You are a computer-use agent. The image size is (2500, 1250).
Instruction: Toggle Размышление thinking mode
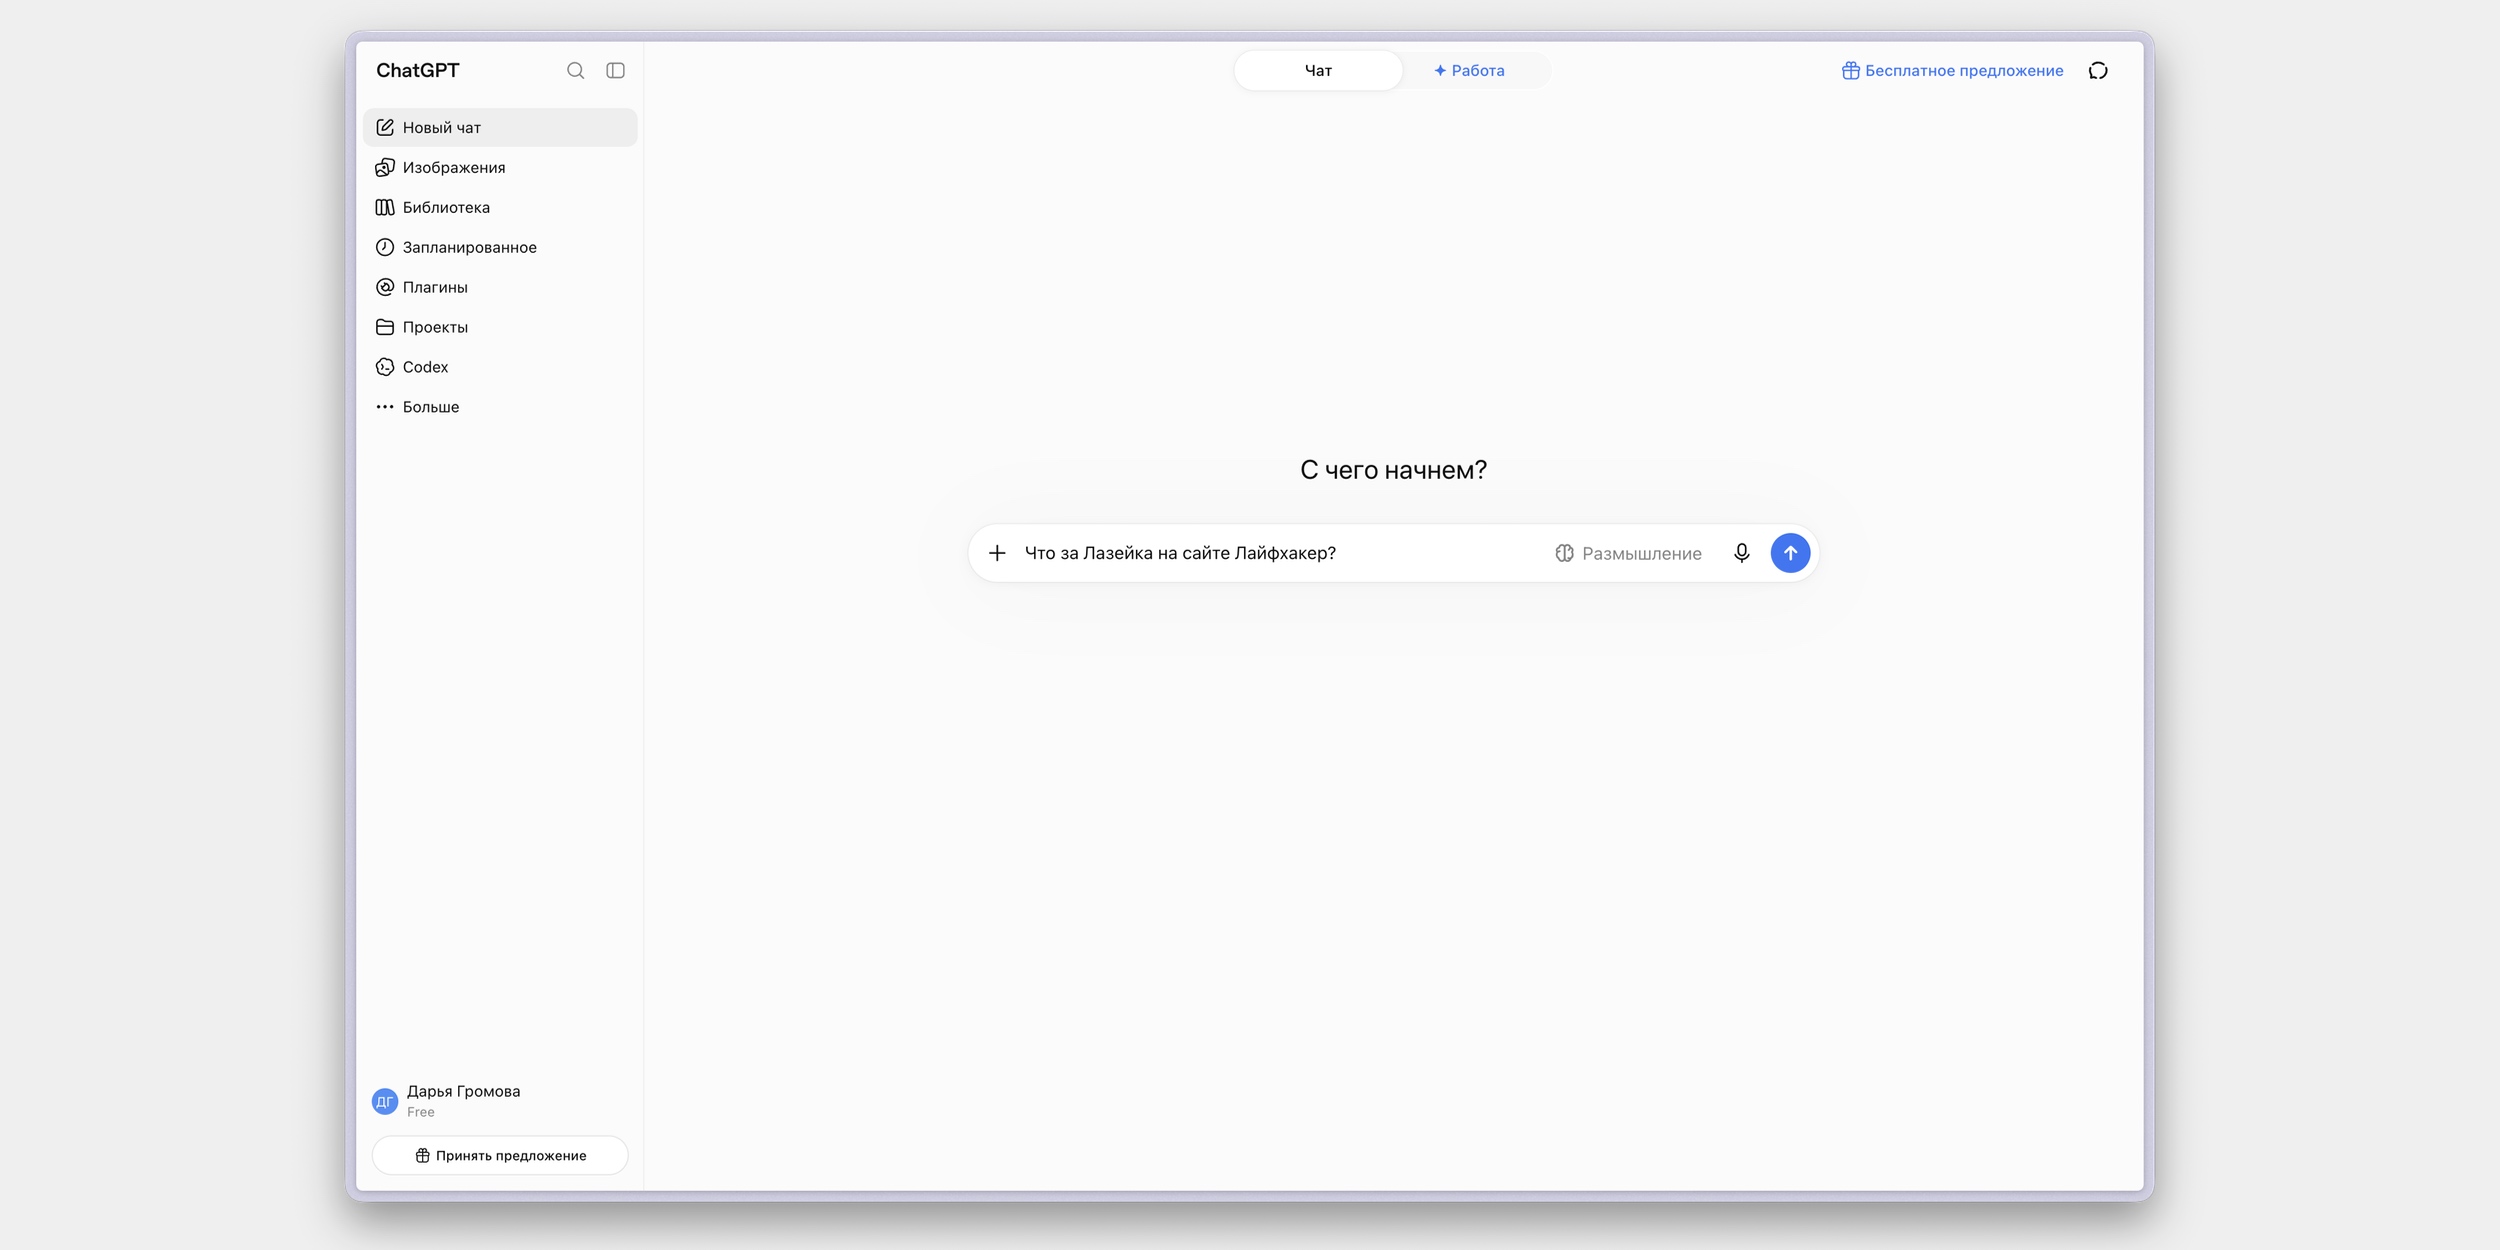click(1628, 553)
